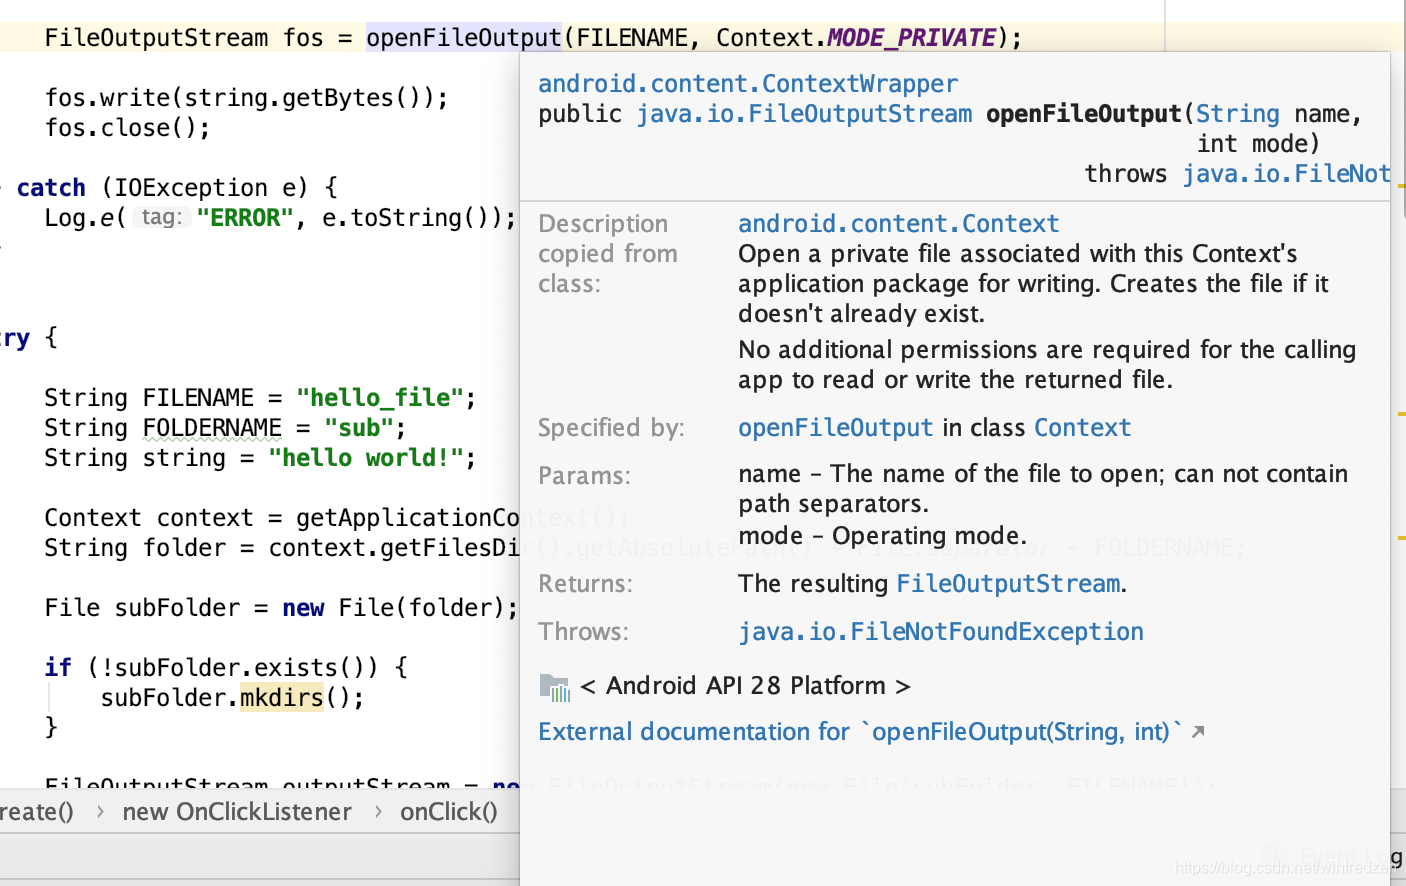Viewport: 1406px width, 886px height.
Task: Click "hello world!" string literal
Action: tap(365, 458)
